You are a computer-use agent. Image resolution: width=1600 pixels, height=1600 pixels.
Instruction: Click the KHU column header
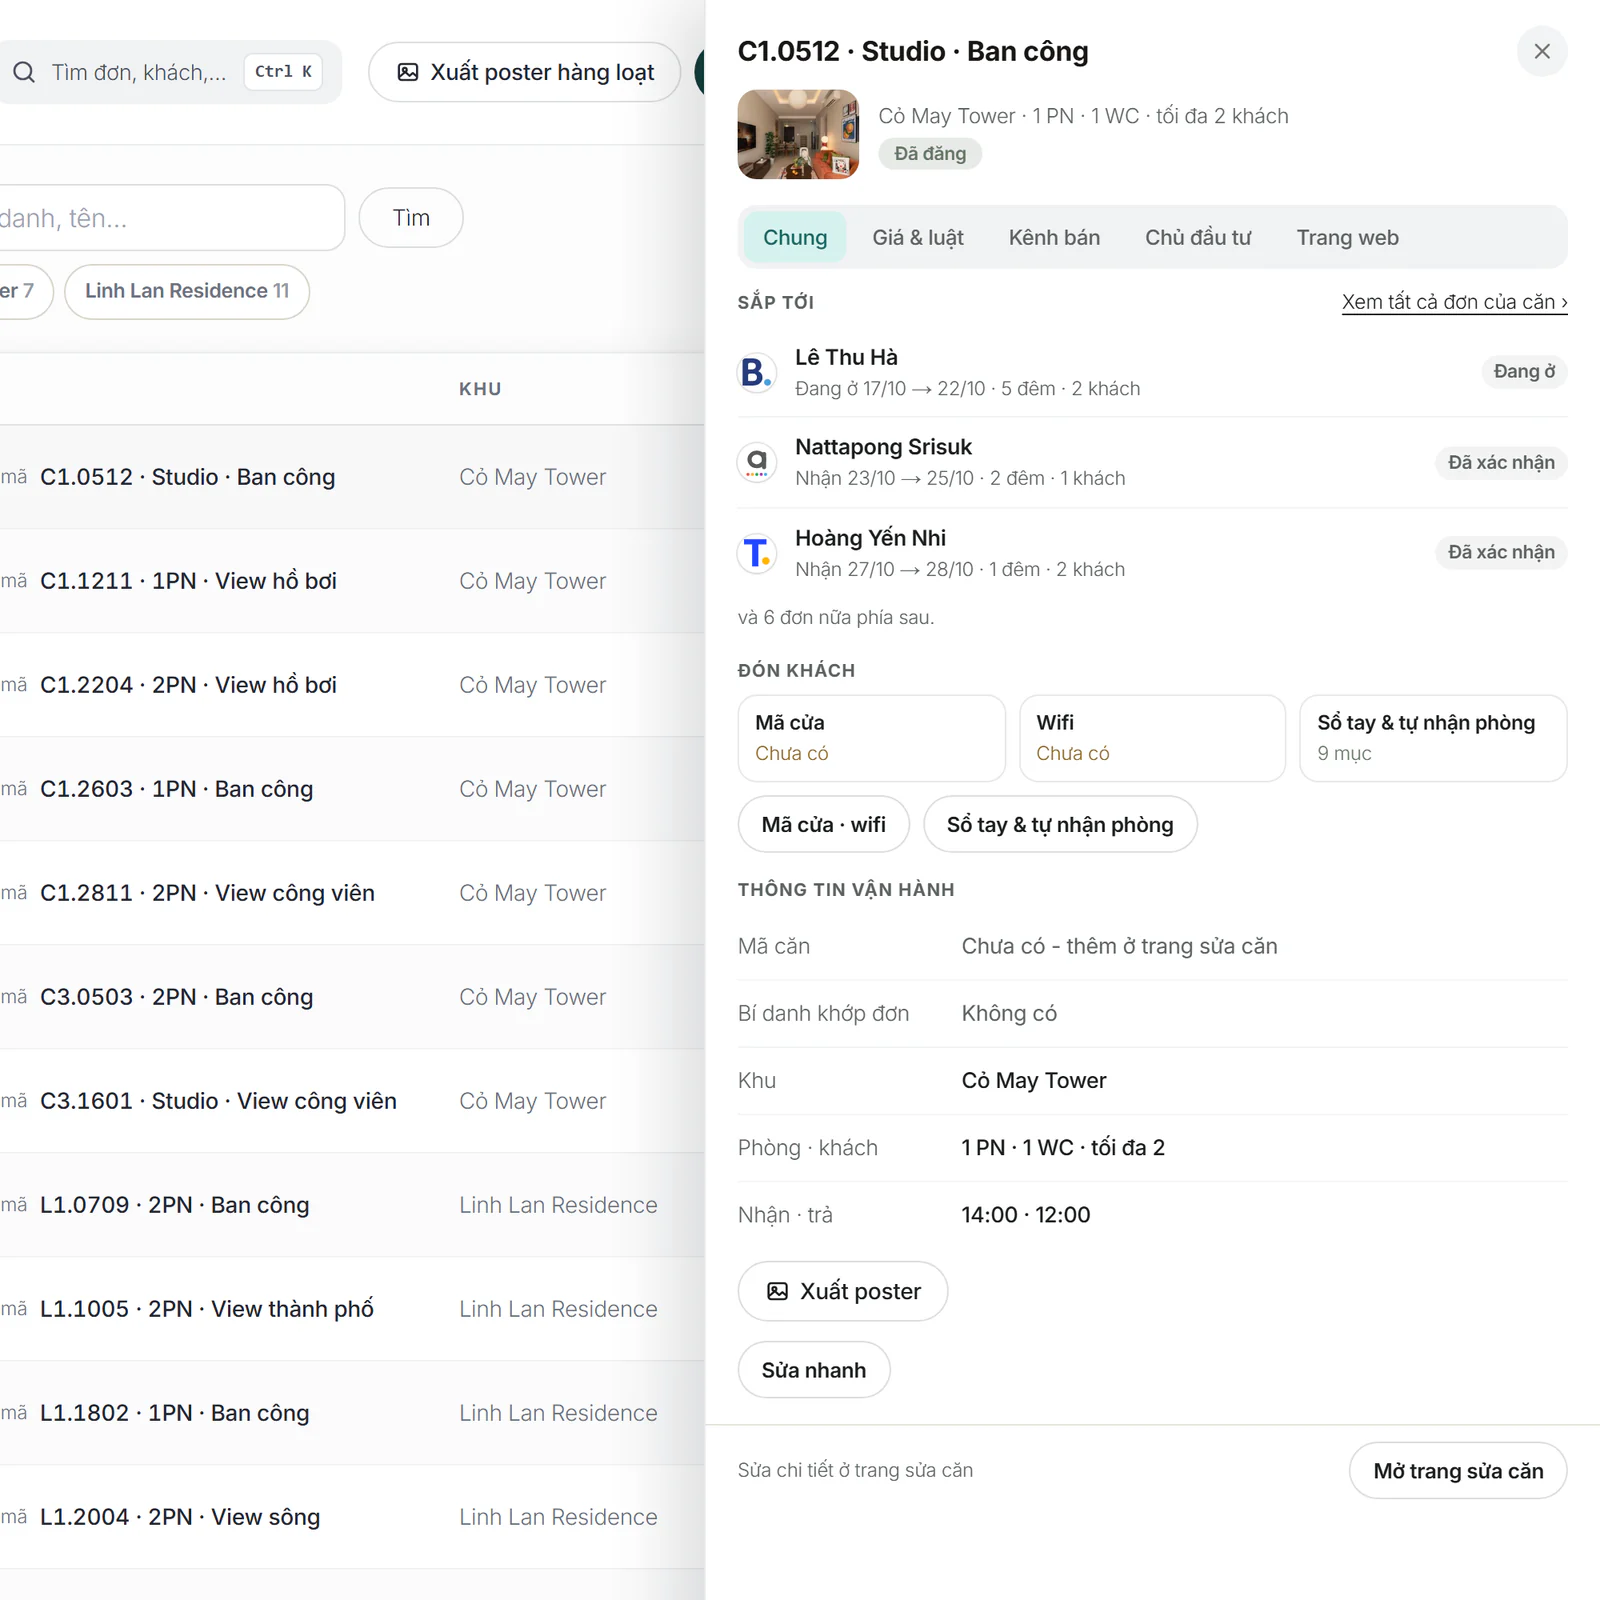480,389
